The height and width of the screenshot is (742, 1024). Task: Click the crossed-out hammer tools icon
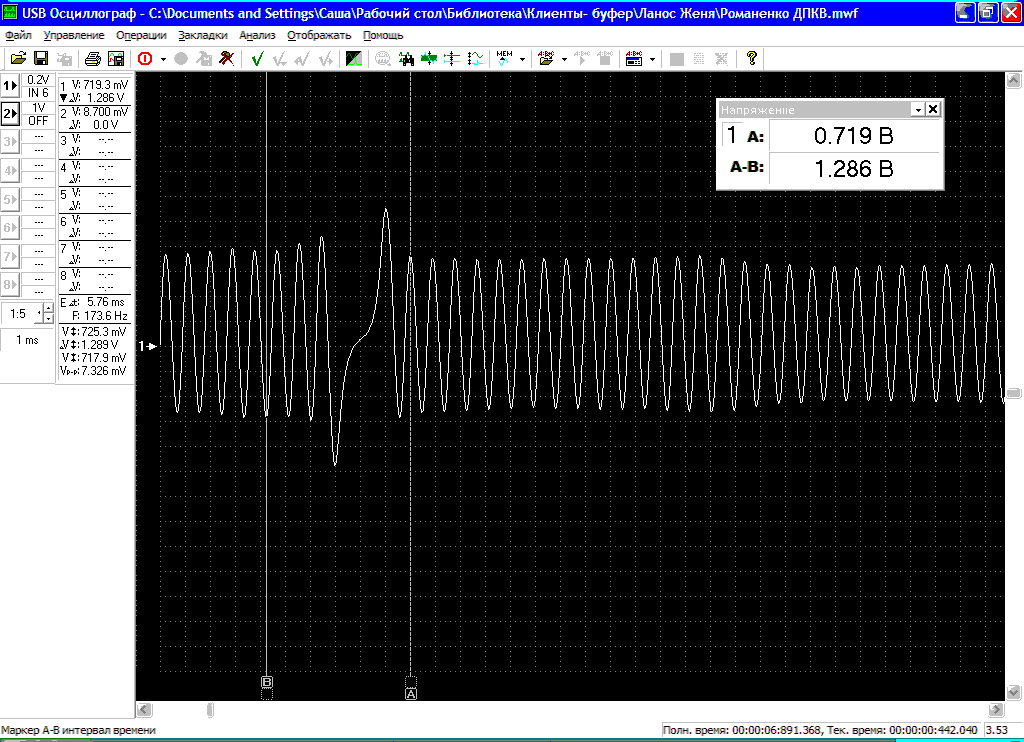pos(227,59)
